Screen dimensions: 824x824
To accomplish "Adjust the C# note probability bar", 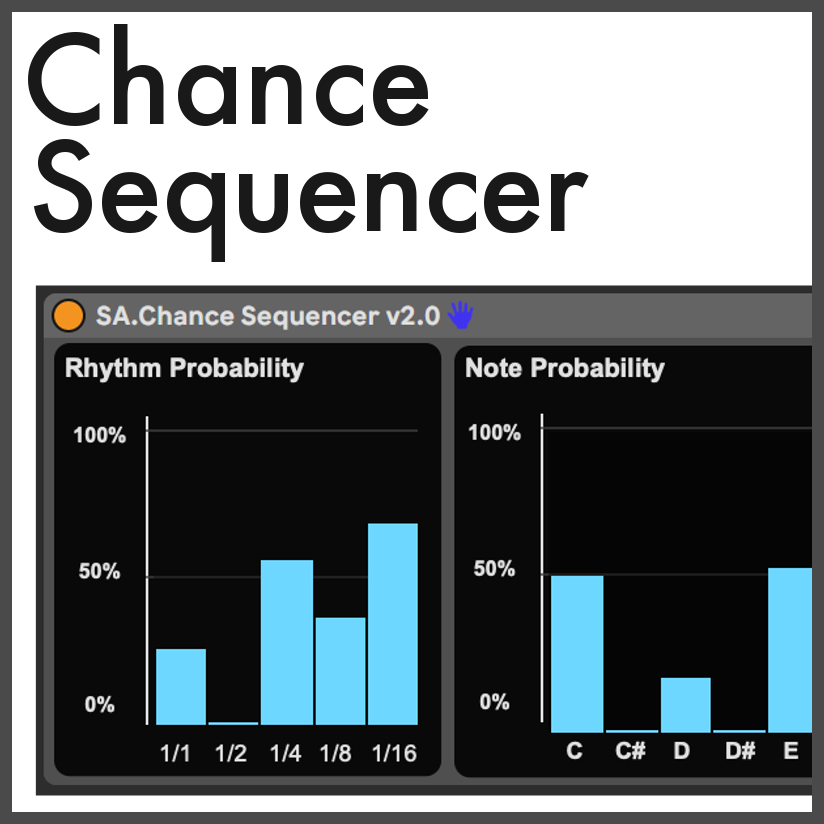I will [x=631, y=731].
